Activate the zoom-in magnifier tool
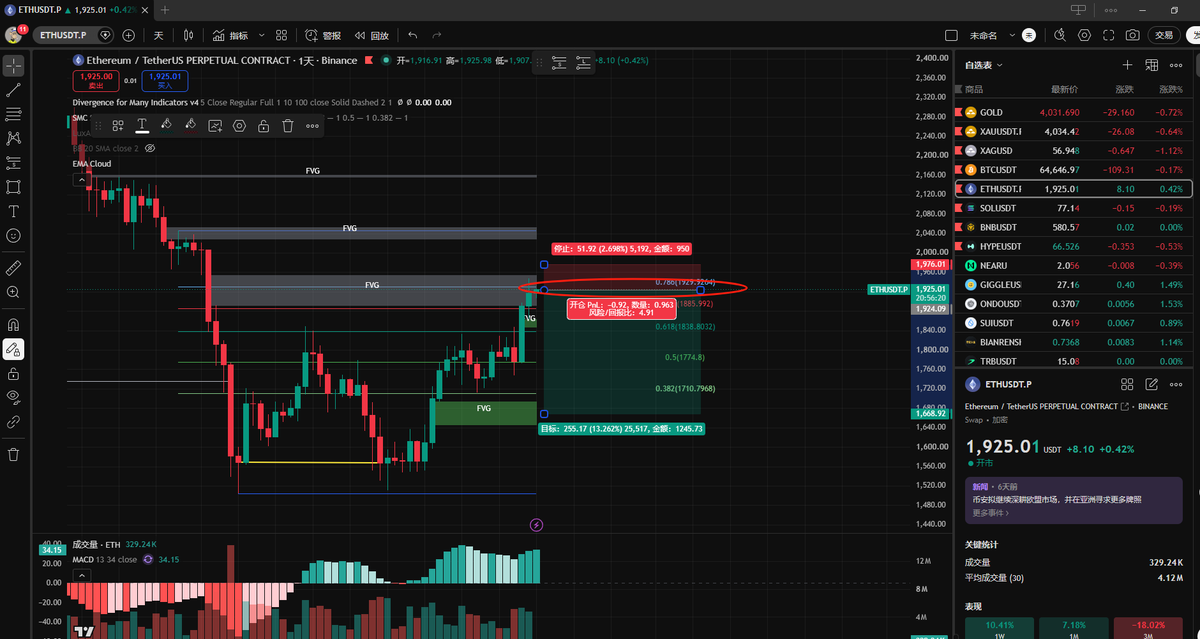 point(13,292)
